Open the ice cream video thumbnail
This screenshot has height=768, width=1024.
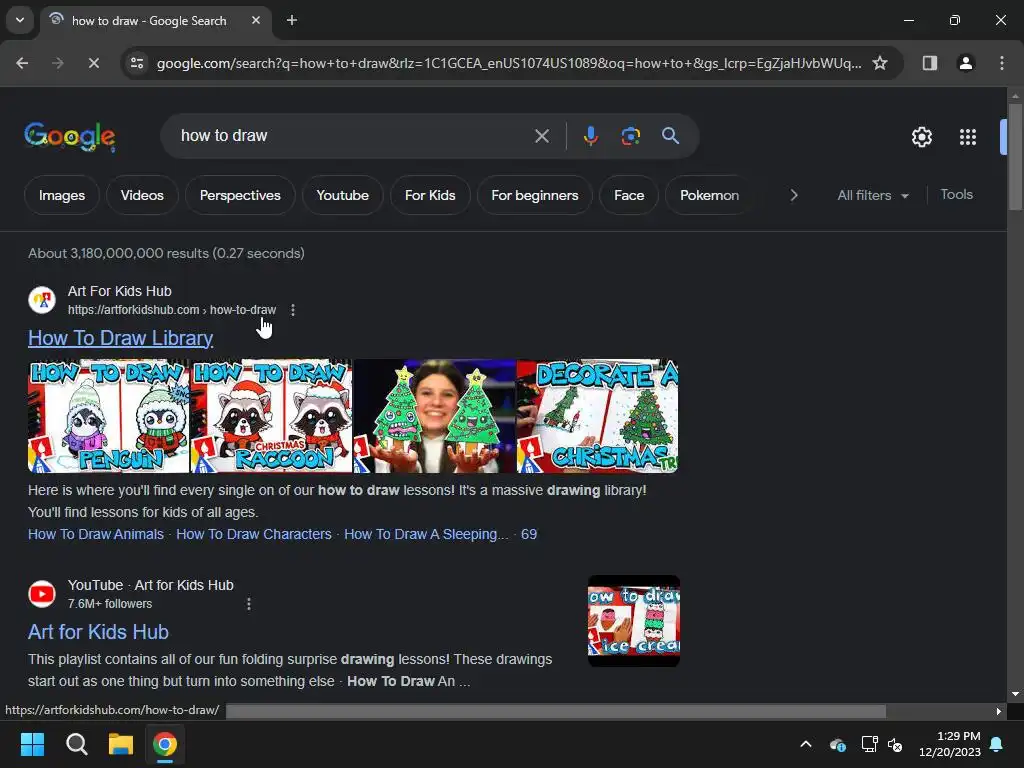tap(634, 621)
